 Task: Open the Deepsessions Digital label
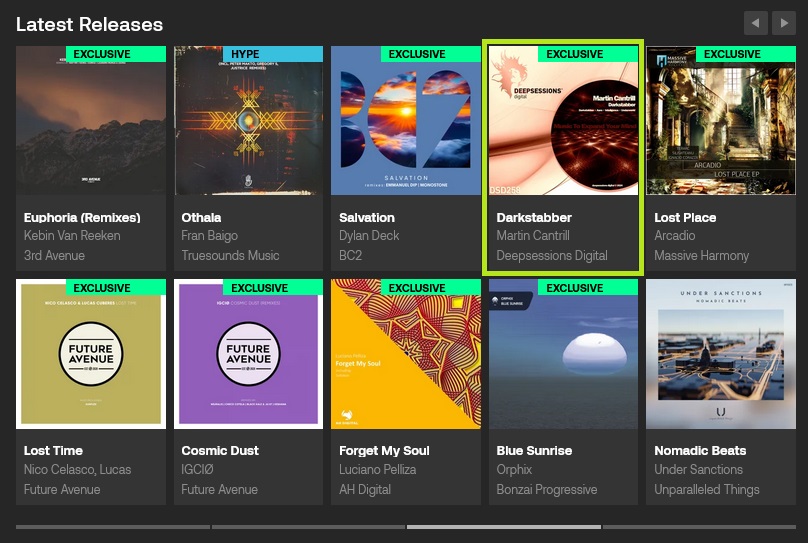[552, 256]
